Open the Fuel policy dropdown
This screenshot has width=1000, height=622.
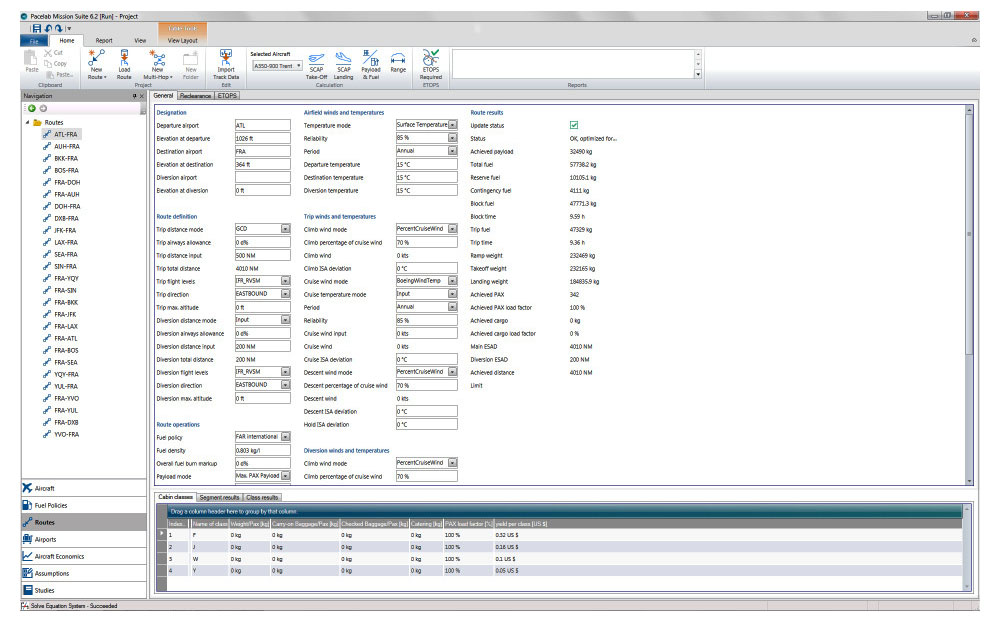click(x=286, y=436)
